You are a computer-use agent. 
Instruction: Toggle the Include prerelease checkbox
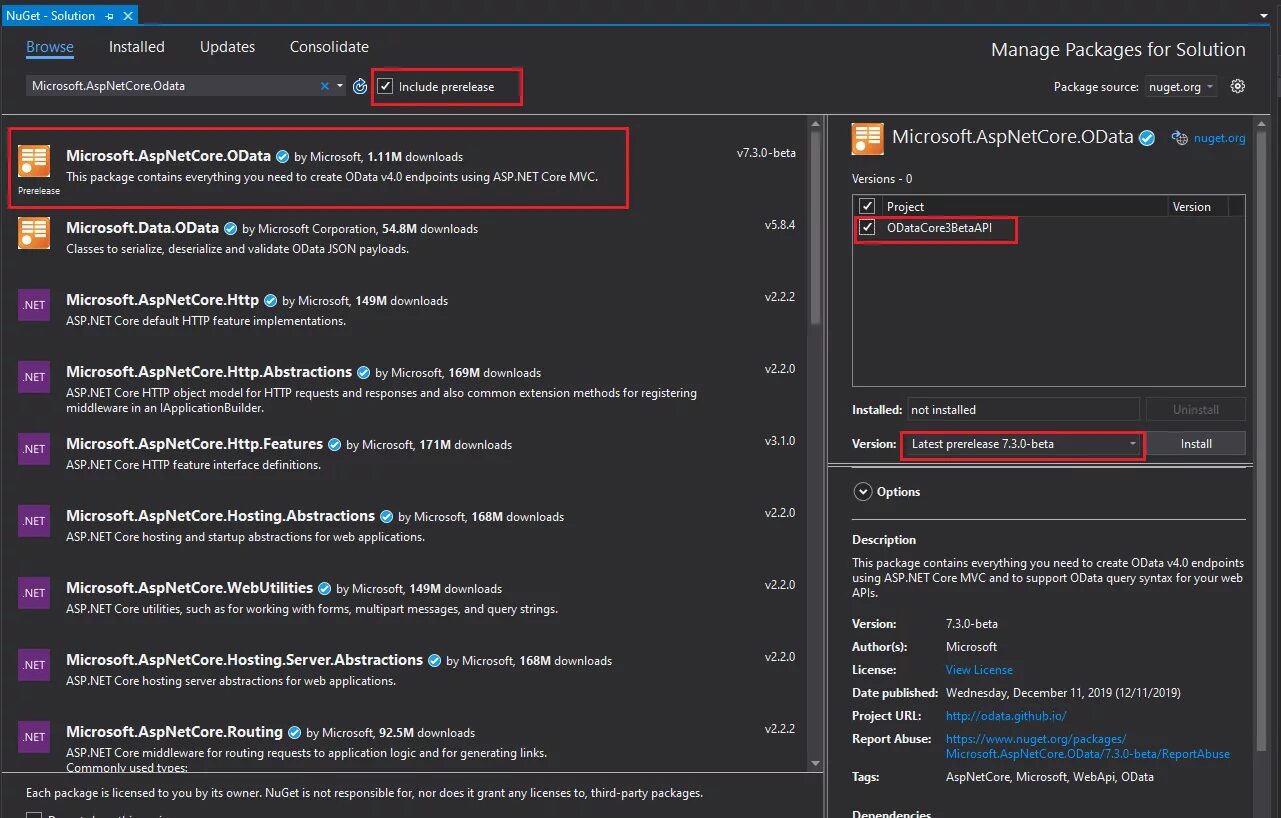(386, 87)
